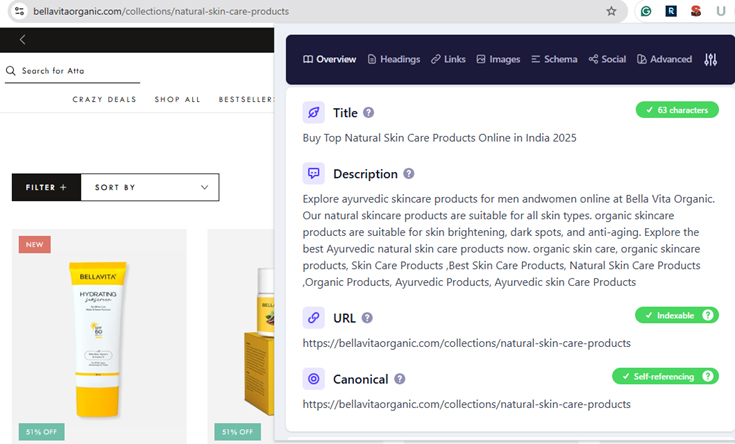Image resolution: width=735 pixels, height=444 pixels.
Task: Click the 51% OFF tag on sunscreen
Action: [x=41, y=432]
